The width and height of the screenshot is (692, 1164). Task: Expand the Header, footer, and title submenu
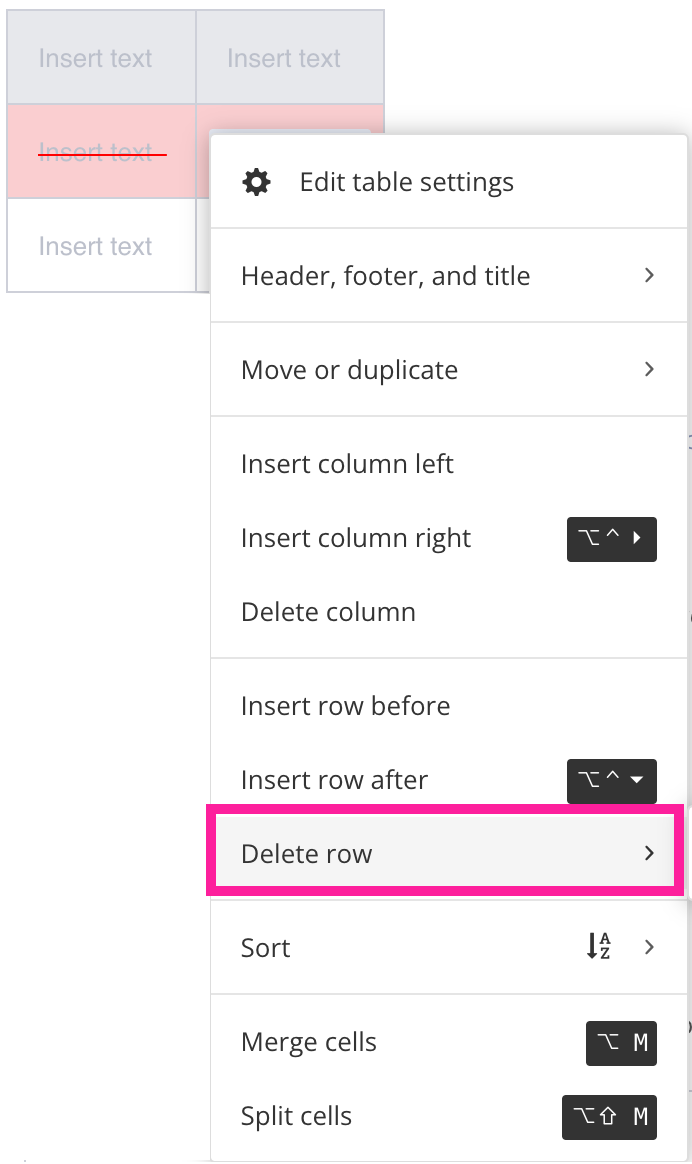tap(649, 275)
